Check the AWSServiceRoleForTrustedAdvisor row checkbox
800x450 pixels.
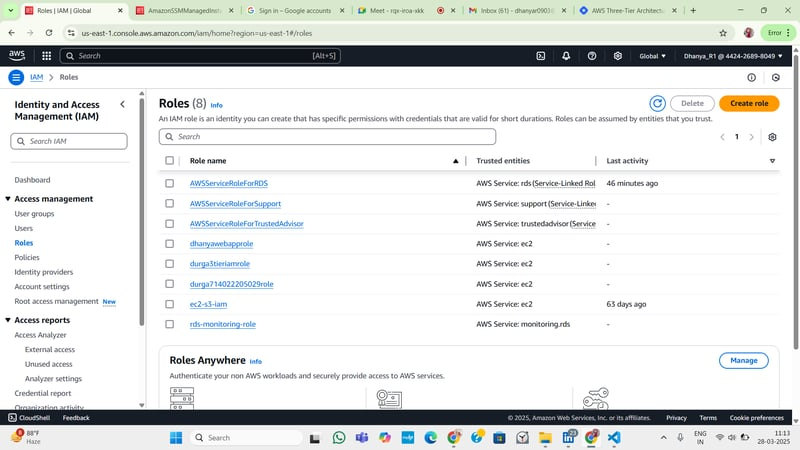pos(169,223)
